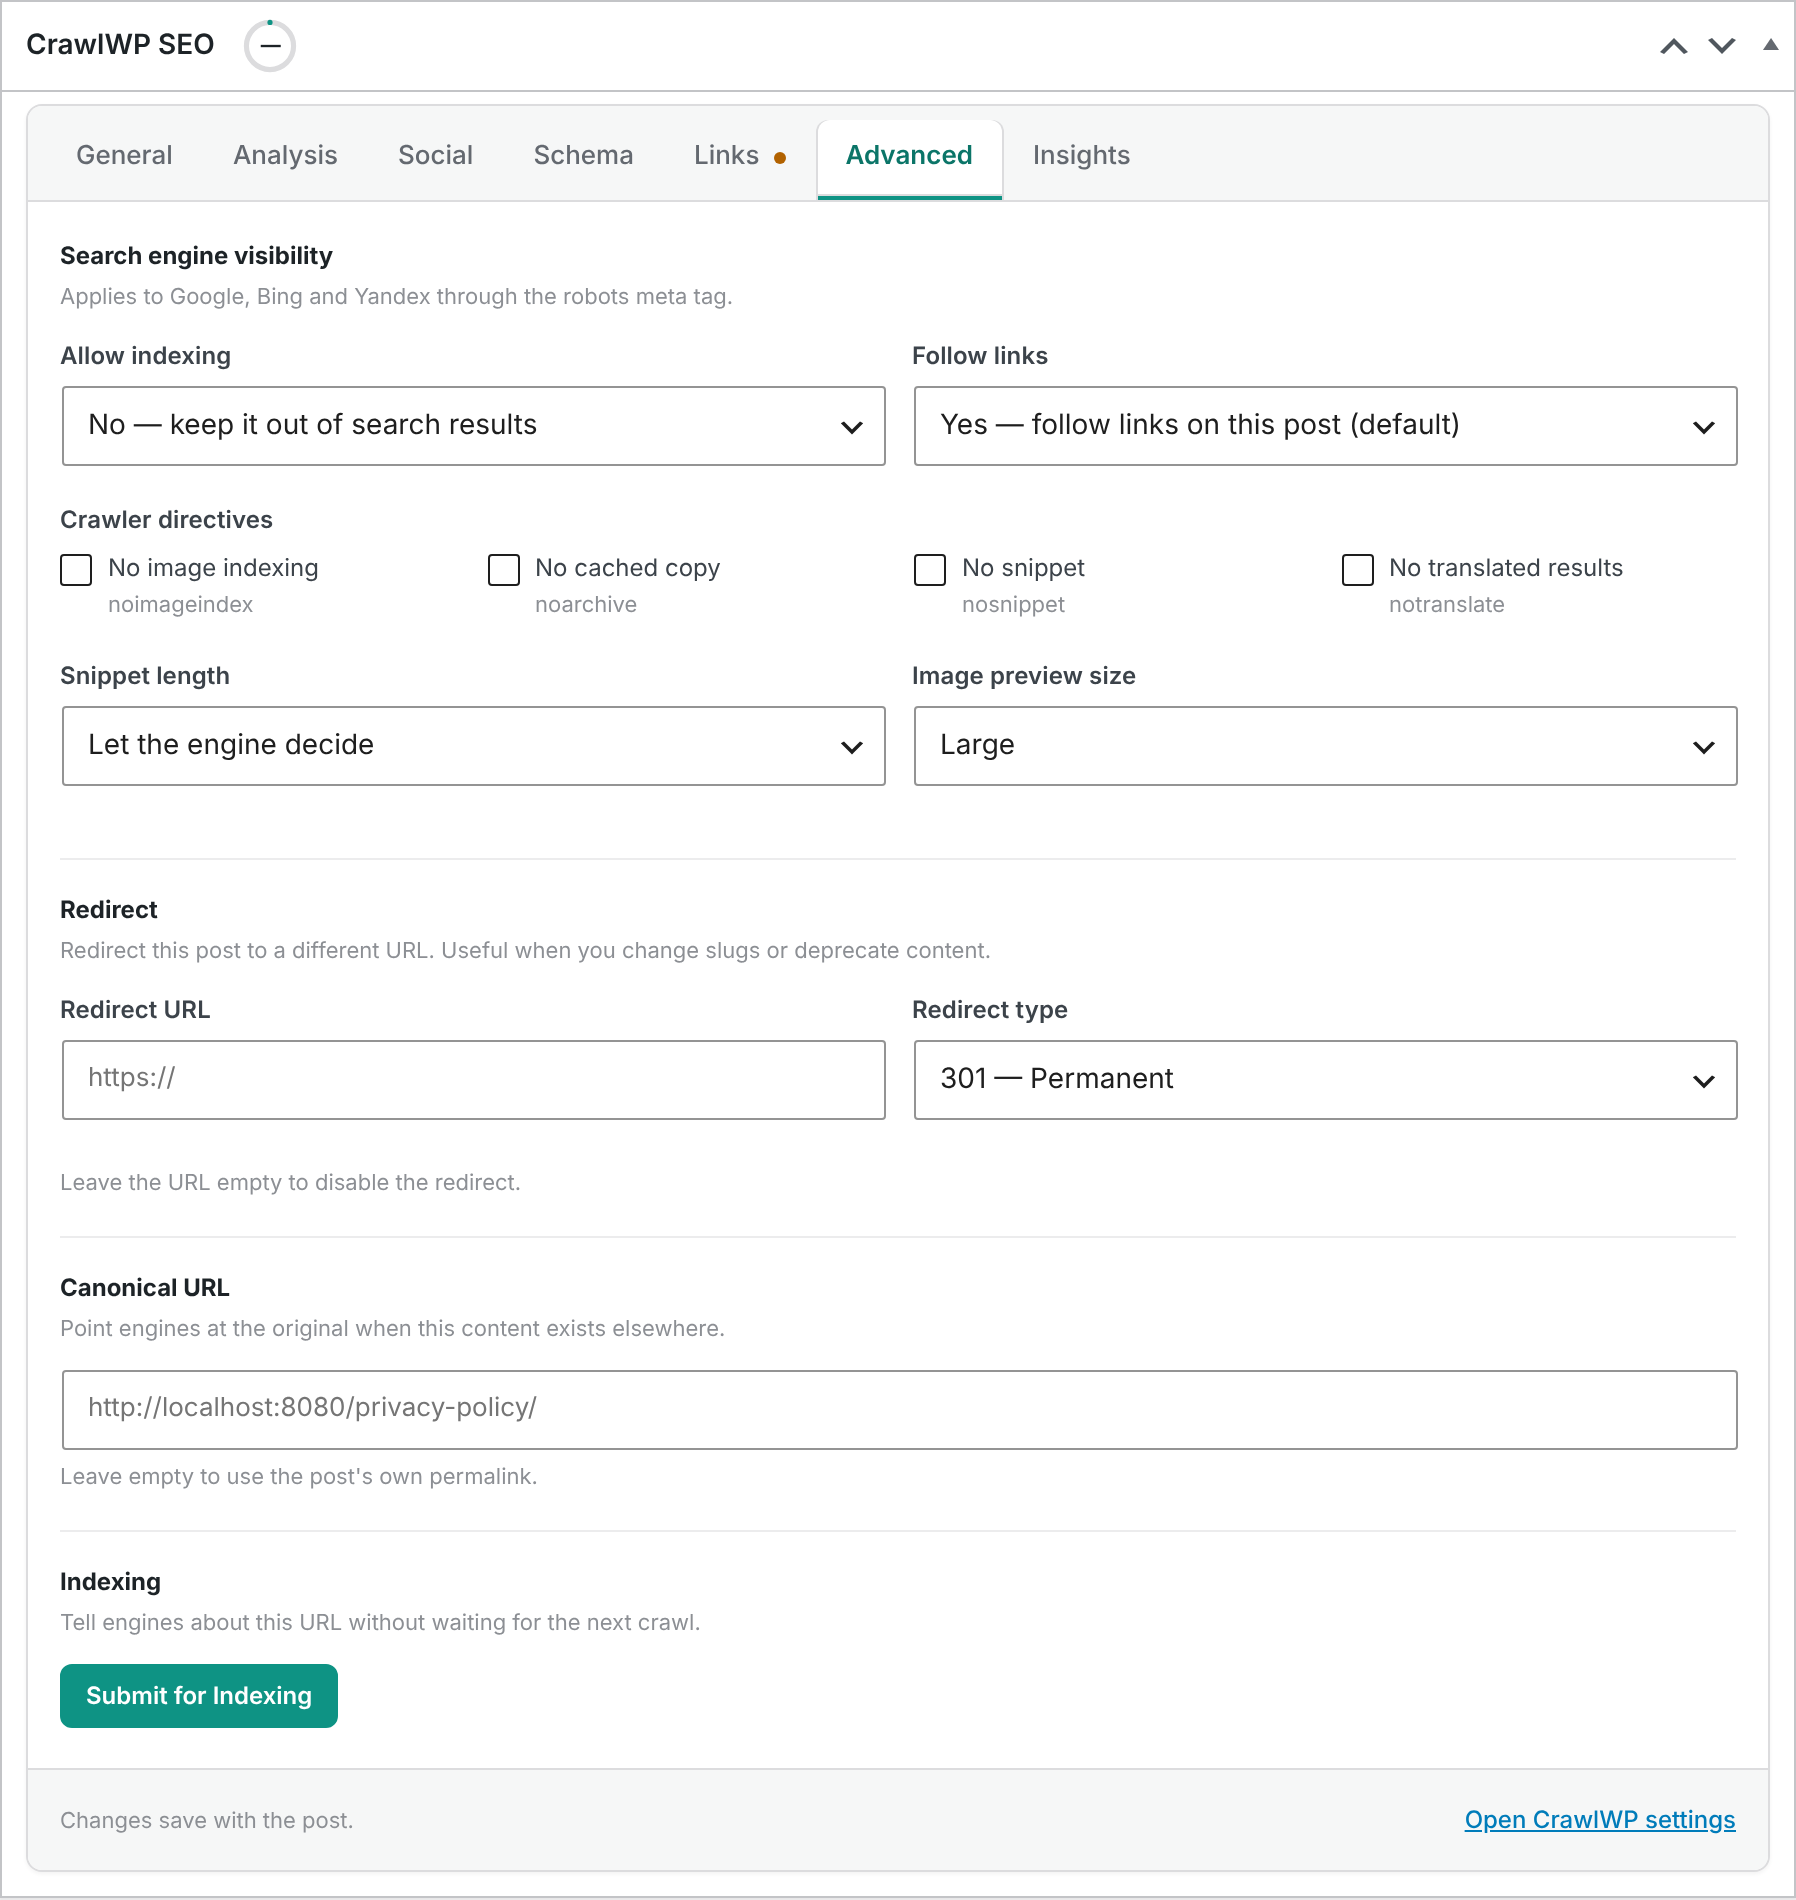1796x1900 pixels.
Task: Click into the Canonical URL field
Action: point(899,1410)
